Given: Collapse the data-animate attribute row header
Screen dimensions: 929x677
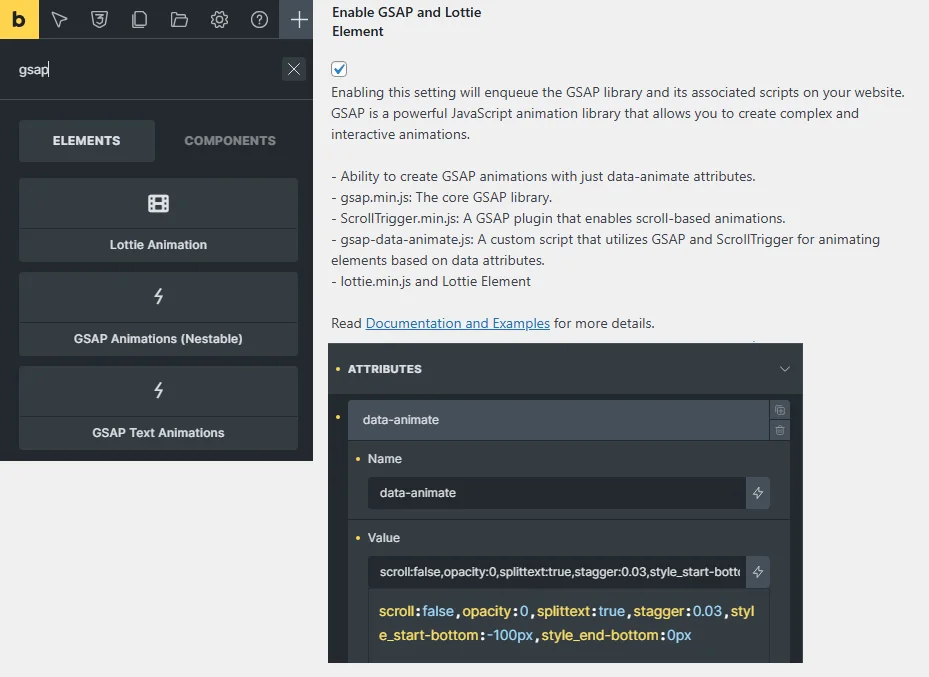Looking at the screenshot, I should tap(556, 420).
